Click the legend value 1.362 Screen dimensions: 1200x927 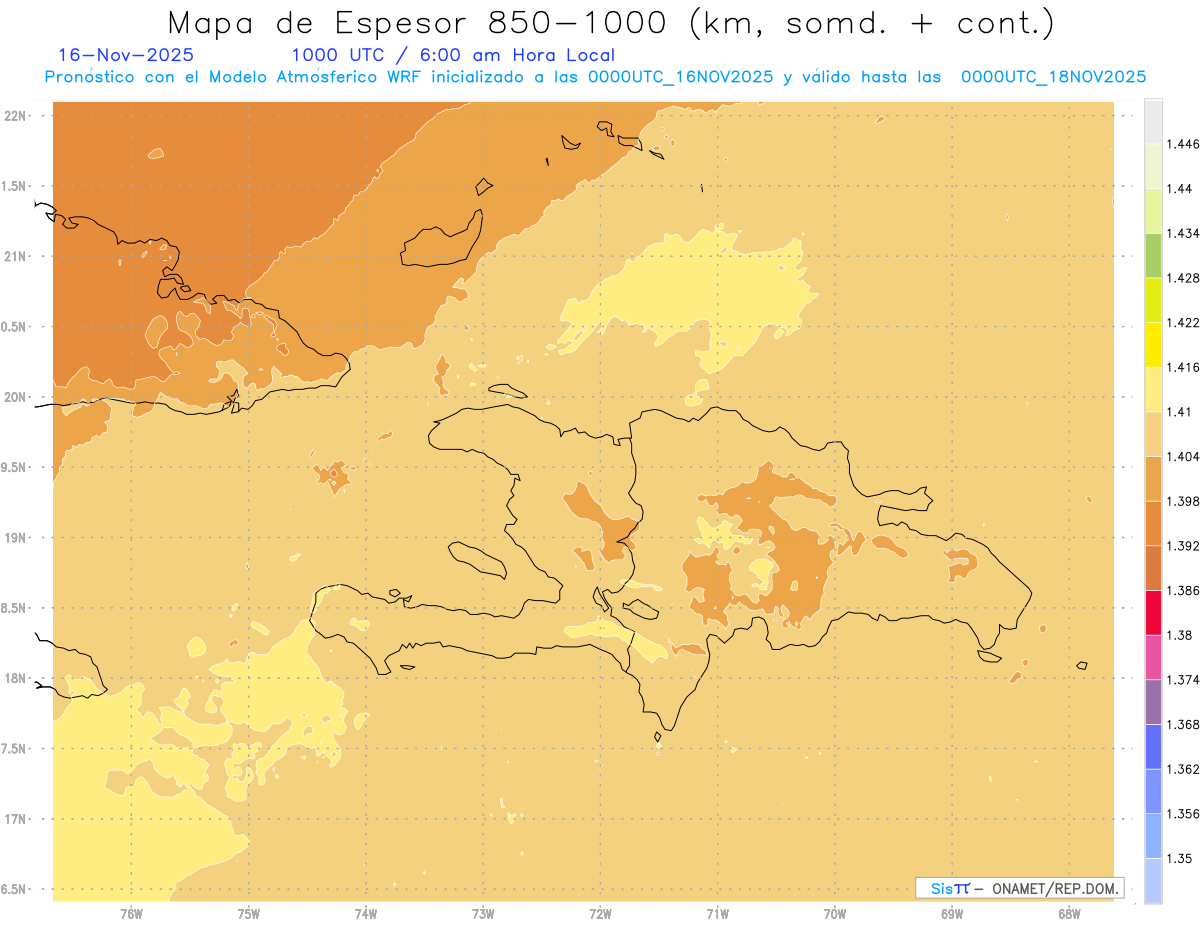(1183, 769)
